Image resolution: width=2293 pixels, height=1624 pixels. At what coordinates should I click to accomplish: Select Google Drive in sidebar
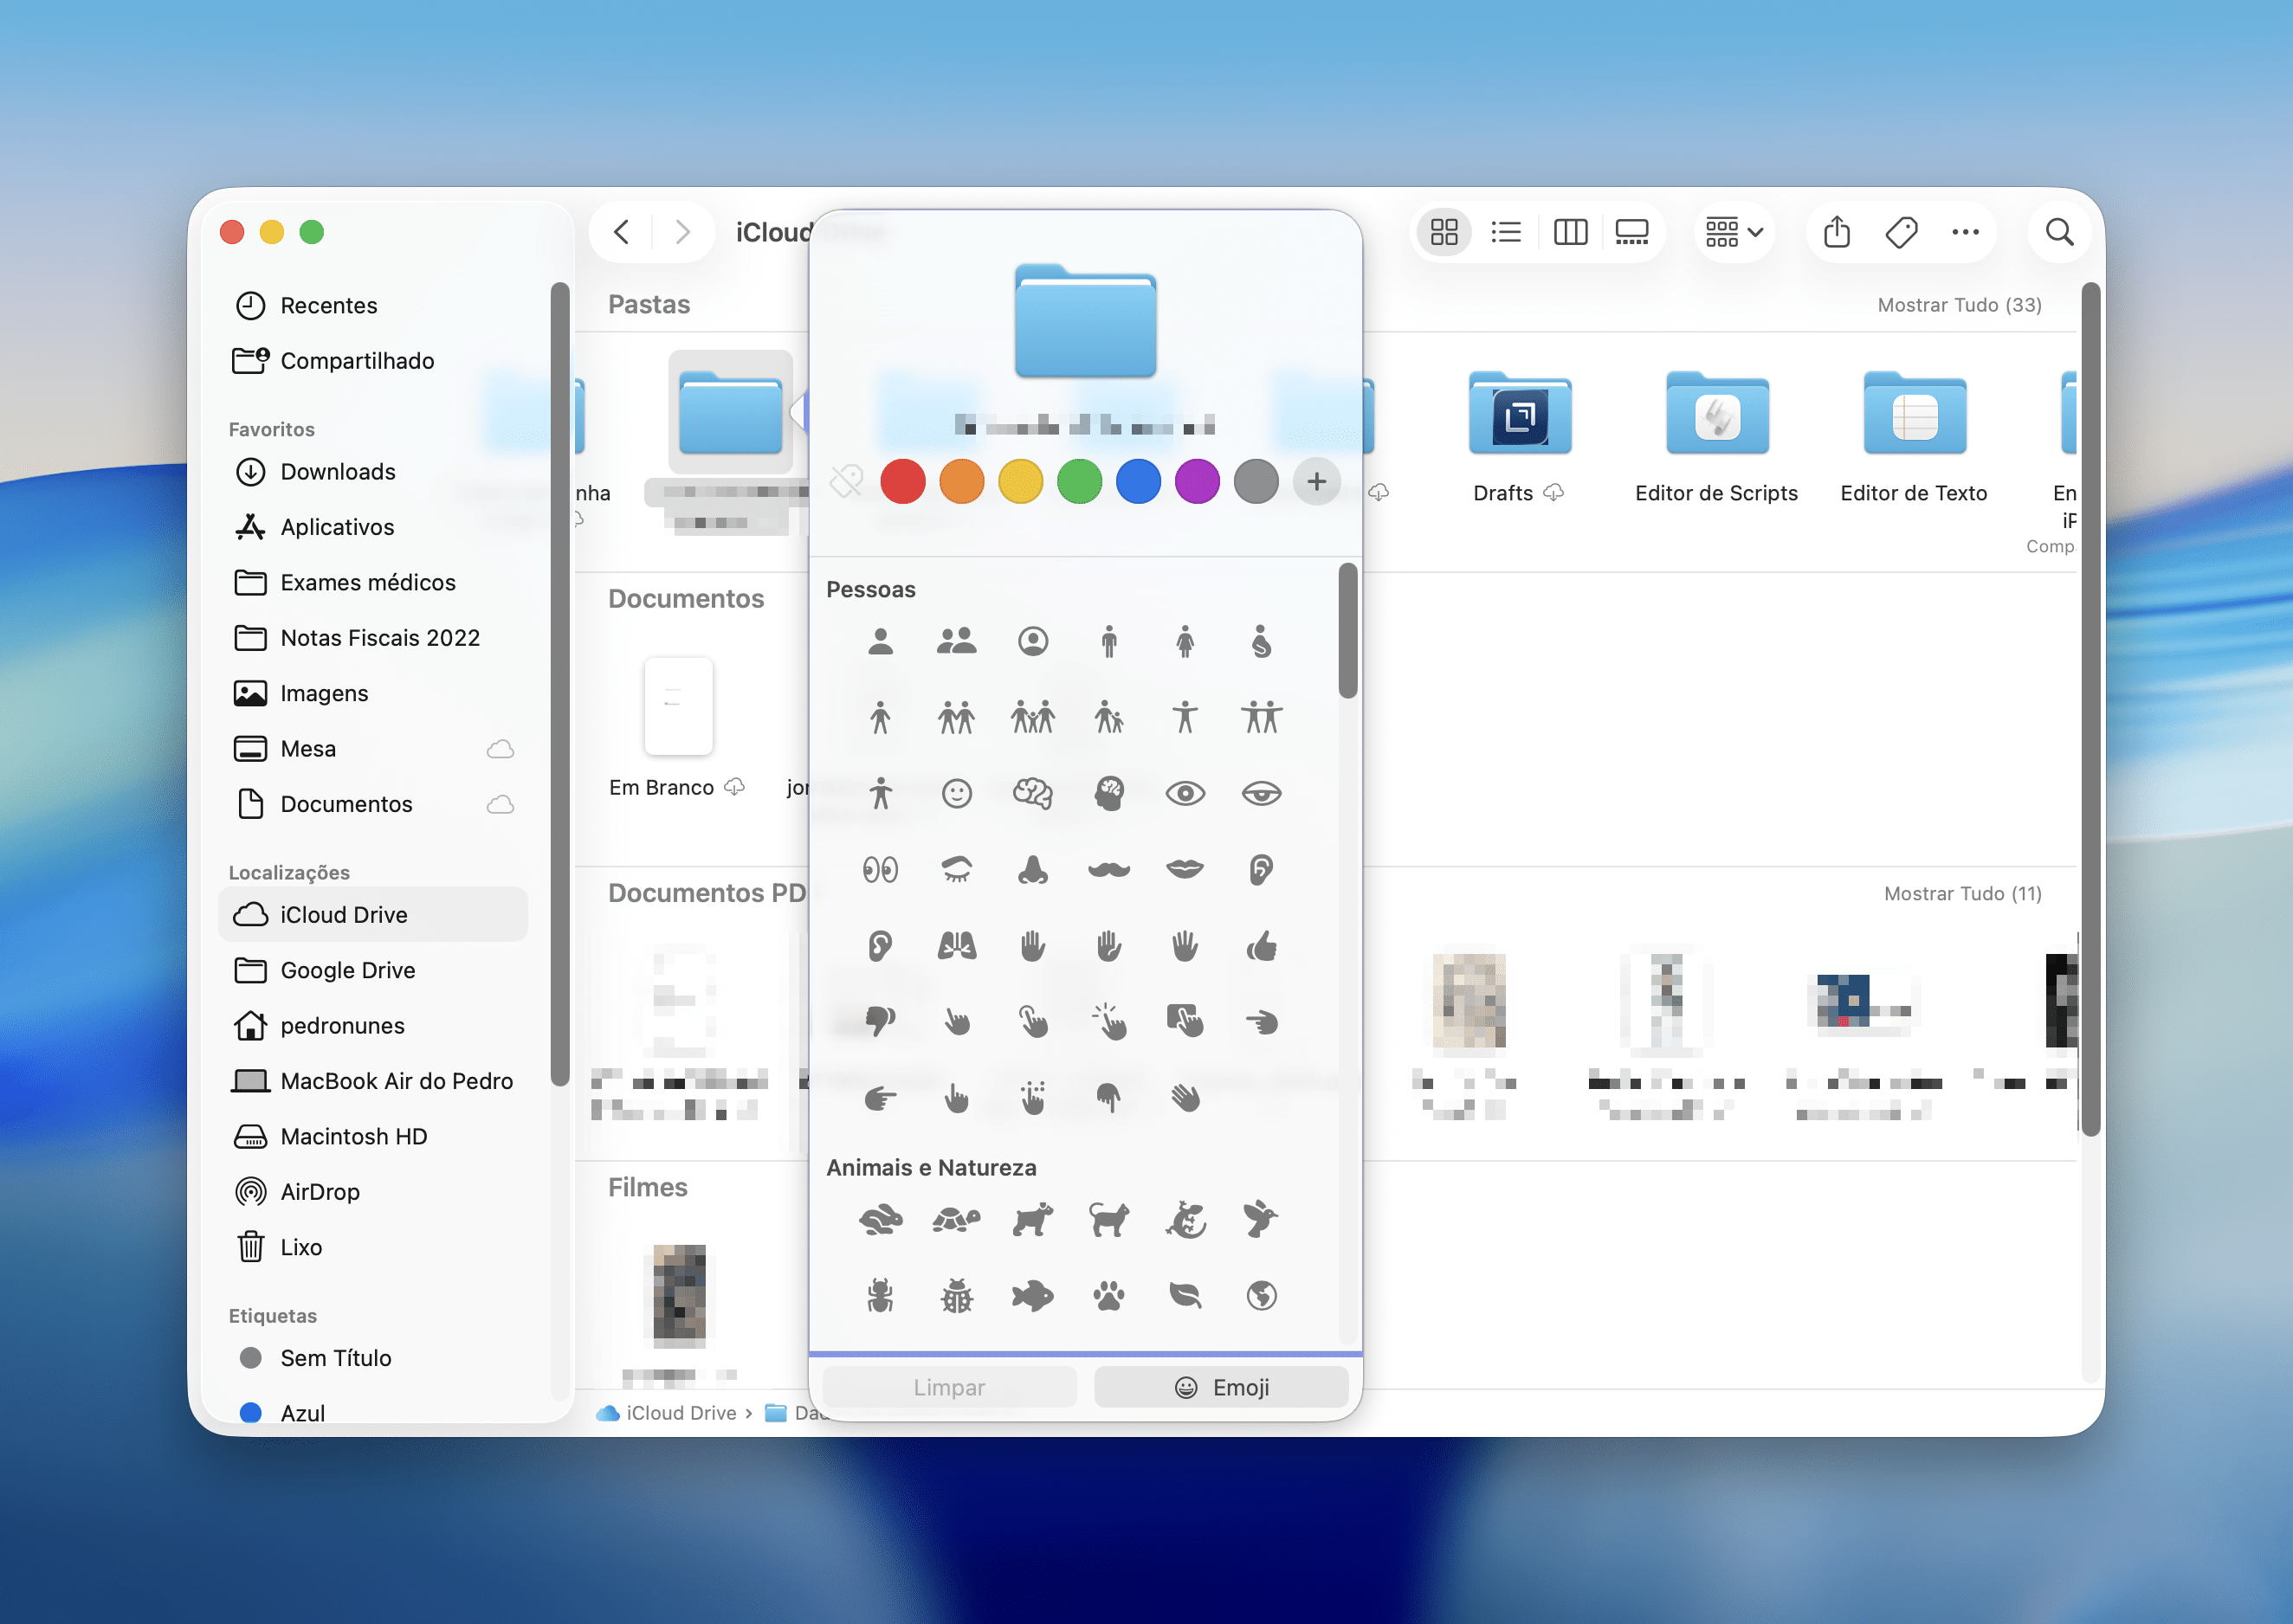347,970
